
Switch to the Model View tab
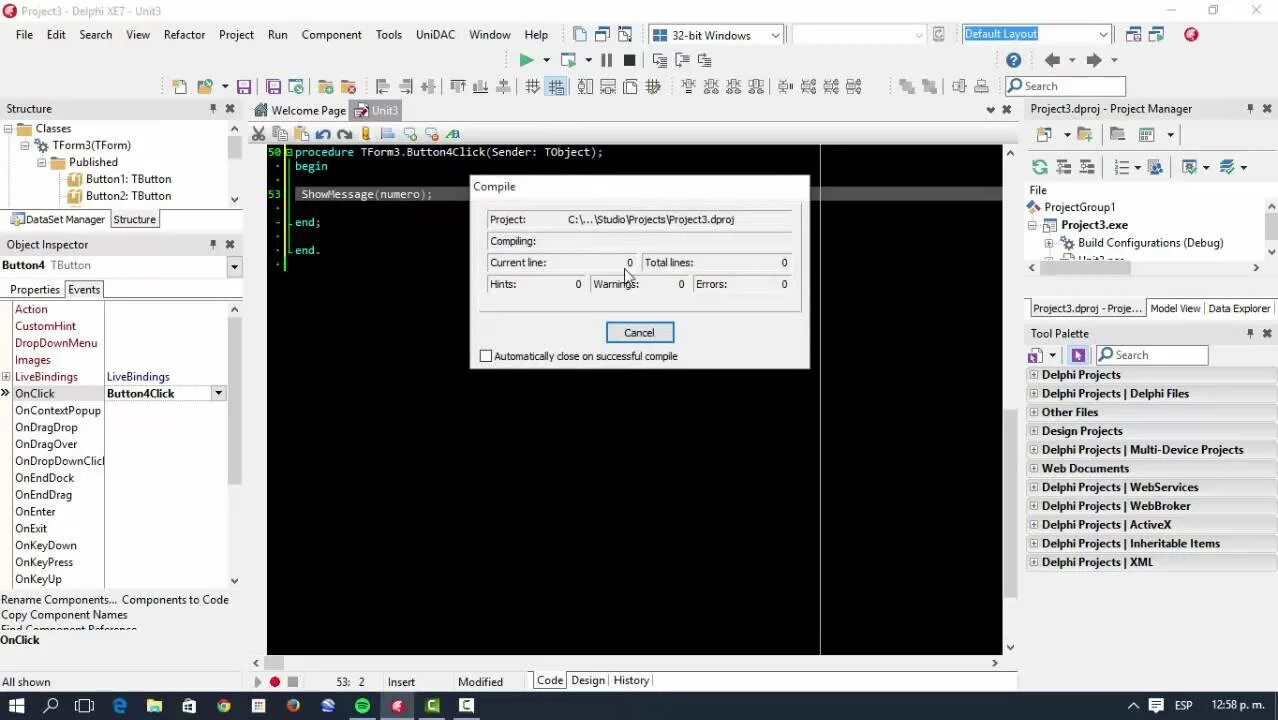(1175, 308)
